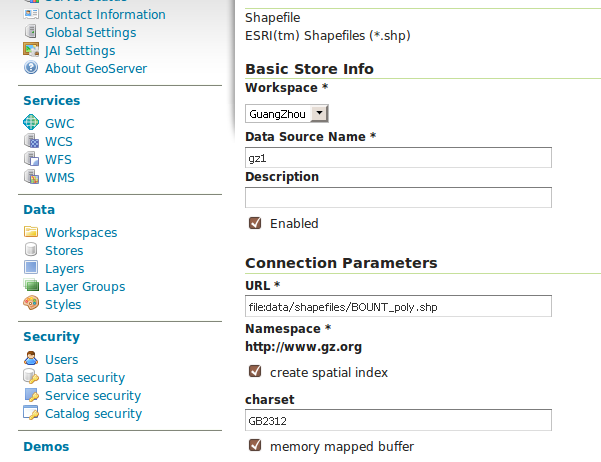Click the Layer Groups icon
601x462 pixels.
[30, 286]
